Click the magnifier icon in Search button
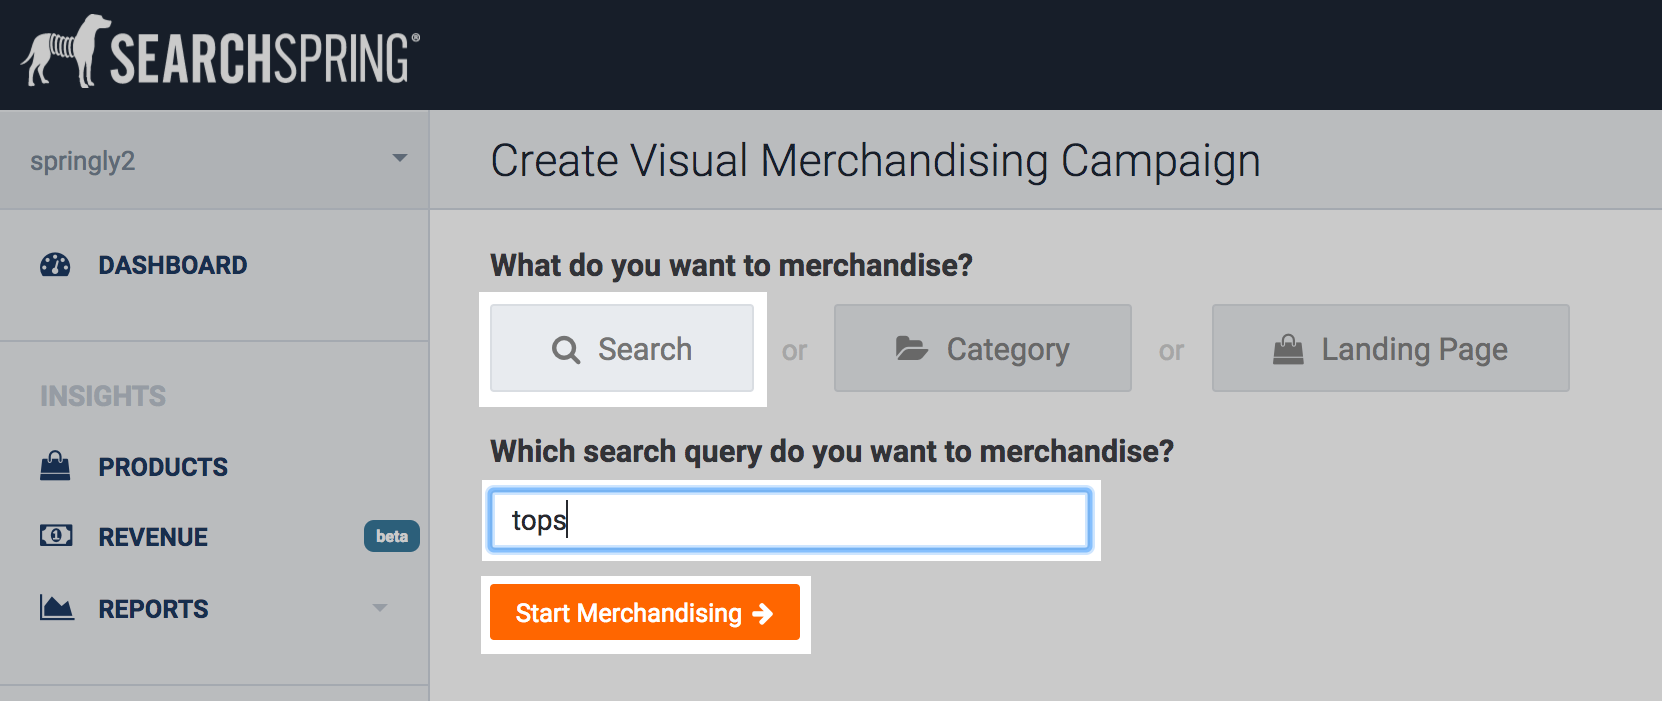This screenshot has height=701, width=1662. click(566, 350)
